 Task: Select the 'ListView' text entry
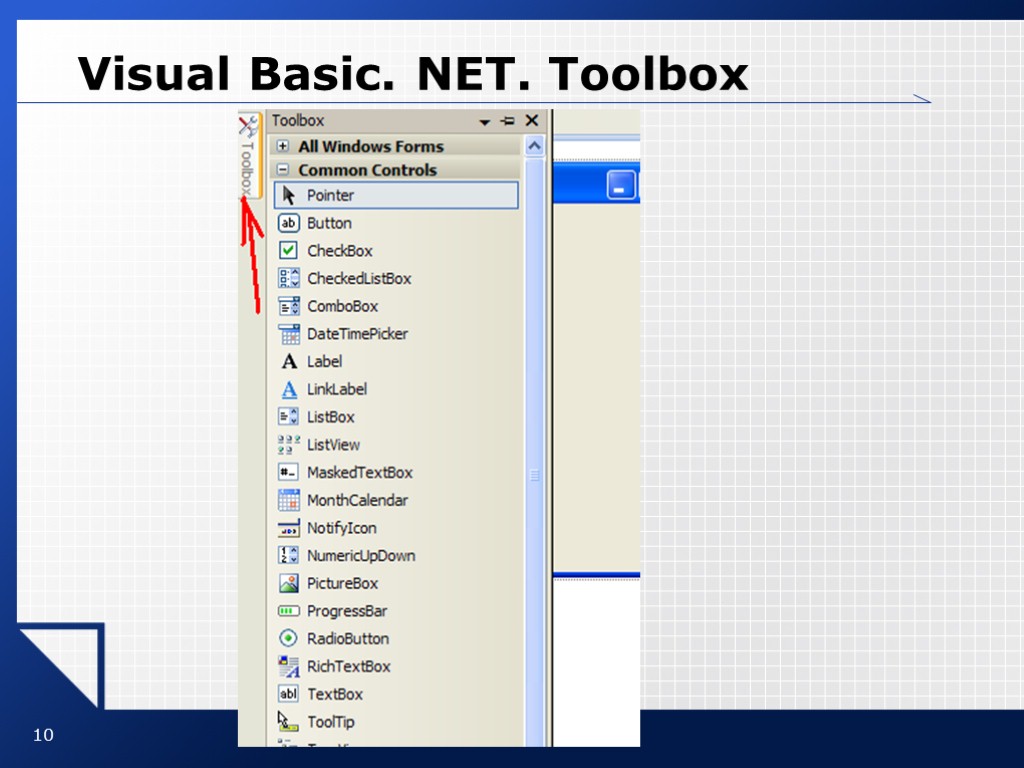coord(334,445)
